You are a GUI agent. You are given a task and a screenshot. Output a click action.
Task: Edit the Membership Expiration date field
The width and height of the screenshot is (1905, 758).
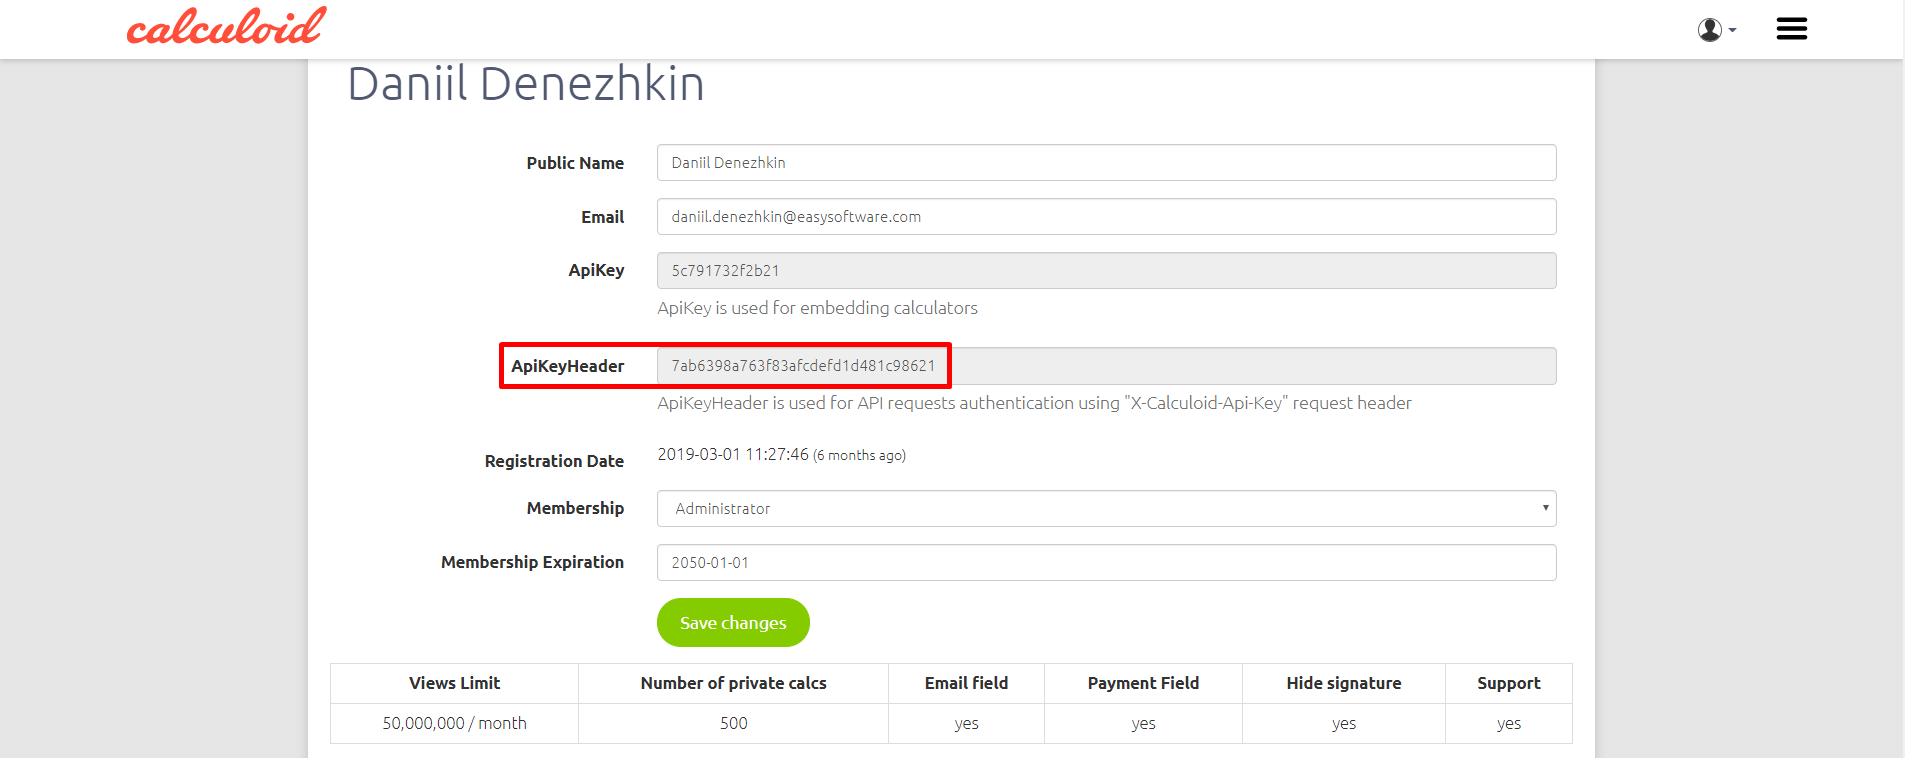click(x=1106, y=563)
